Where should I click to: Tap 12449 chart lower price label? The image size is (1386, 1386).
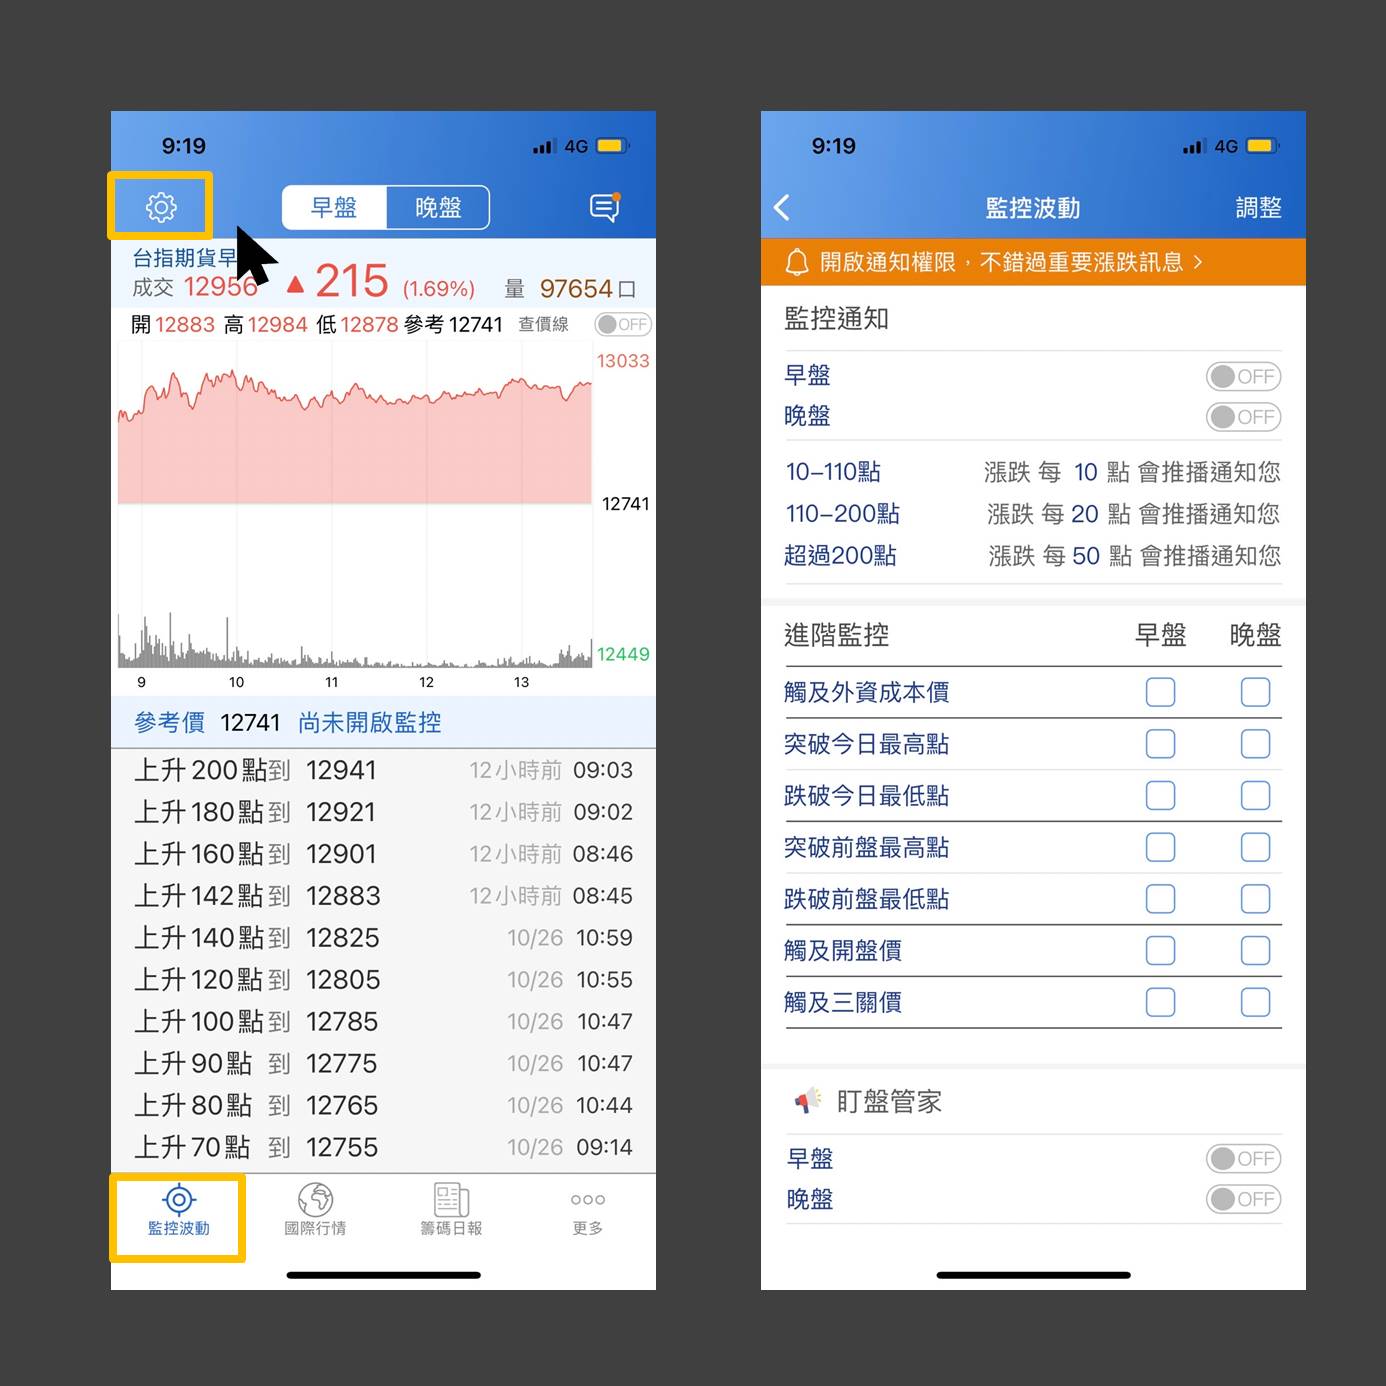pos(623,654)
